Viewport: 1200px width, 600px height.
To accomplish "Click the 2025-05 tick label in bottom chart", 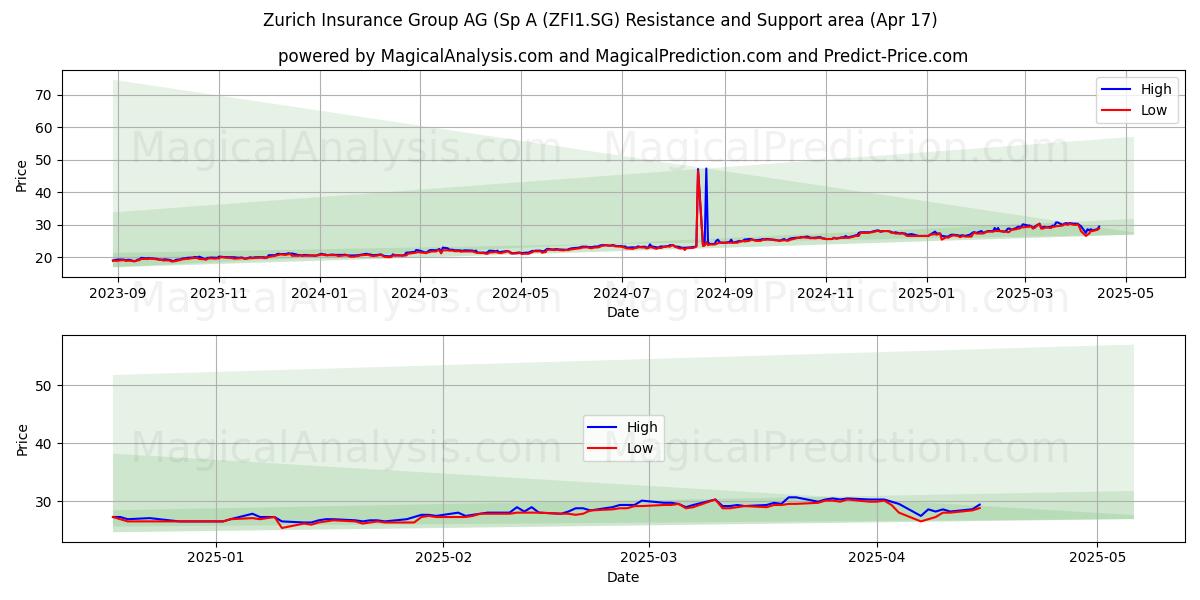I will click(x=1097, y=558).
